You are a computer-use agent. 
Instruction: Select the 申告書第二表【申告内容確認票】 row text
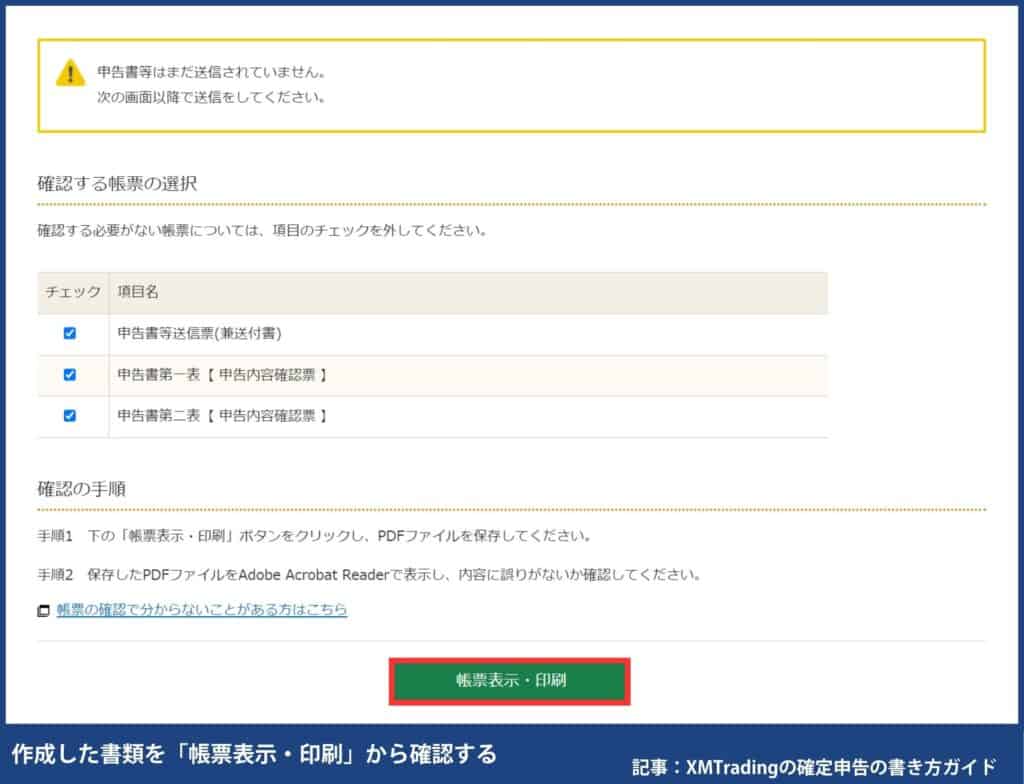[x=222, y=416]
